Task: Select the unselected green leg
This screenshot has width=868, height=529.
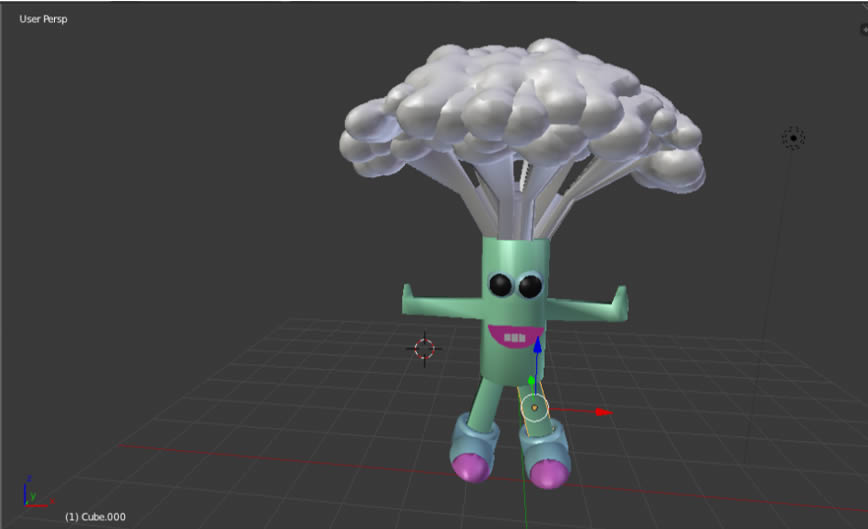Action: [x=484, y=404]
